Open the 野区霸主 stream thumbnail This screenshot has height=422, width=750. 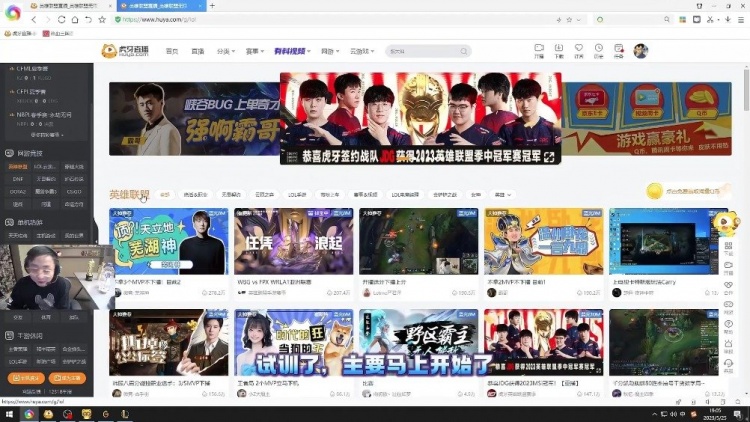pyautogui.click(x=419, y=342)
